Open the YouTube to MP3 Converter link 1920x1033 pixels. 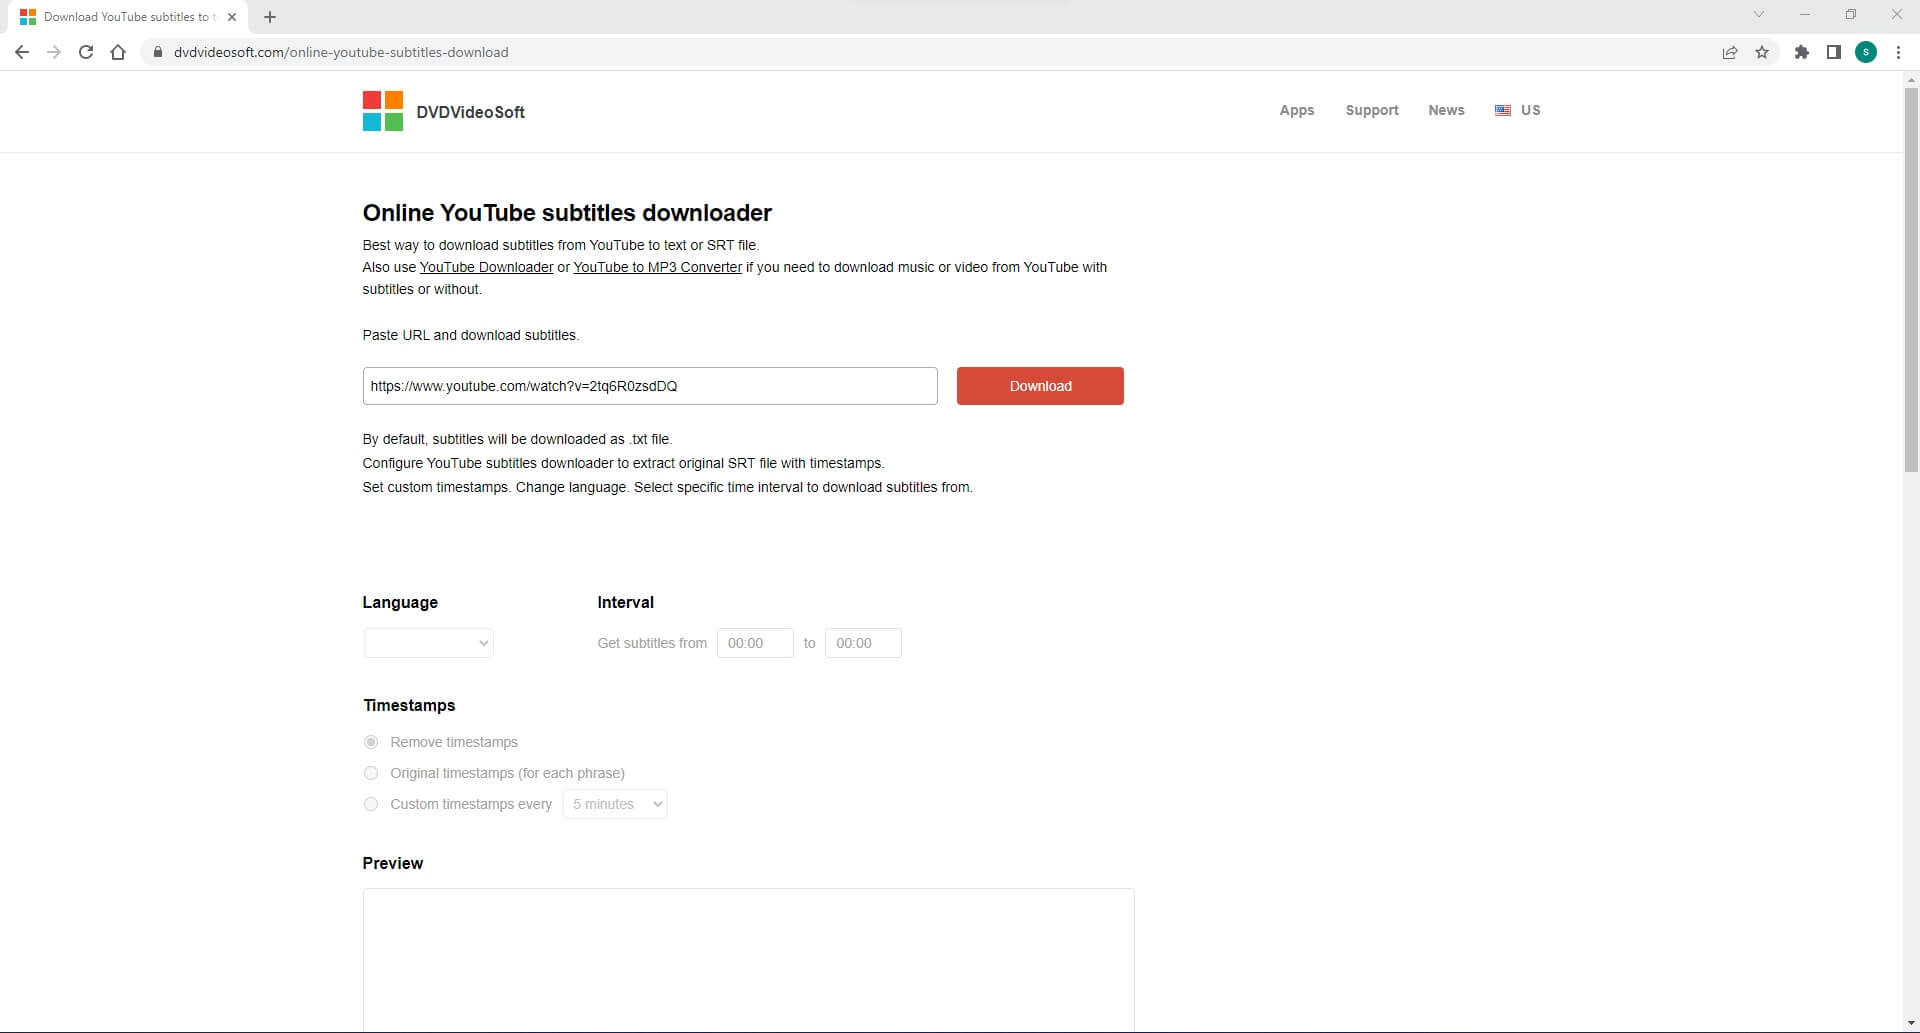pos(657,267)
